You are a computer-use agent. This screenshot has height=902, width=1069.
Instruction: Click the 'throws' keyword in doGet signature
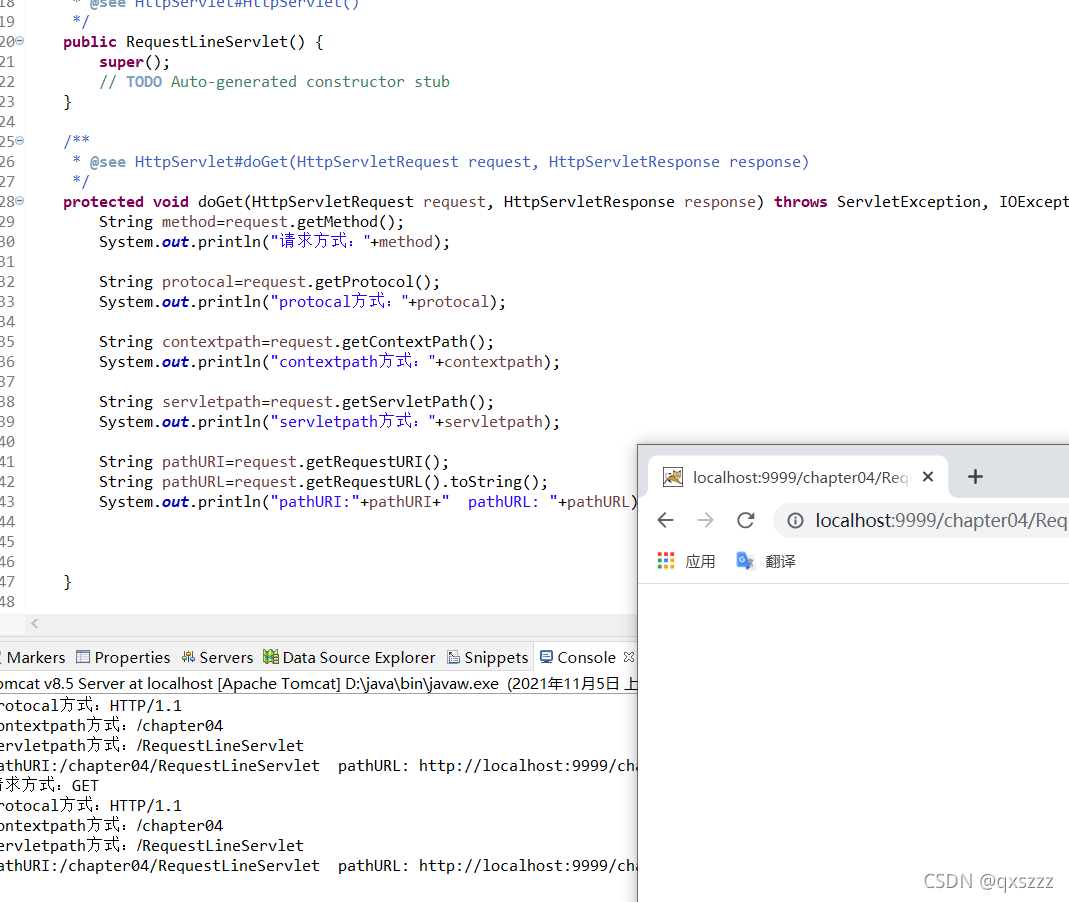800,202
